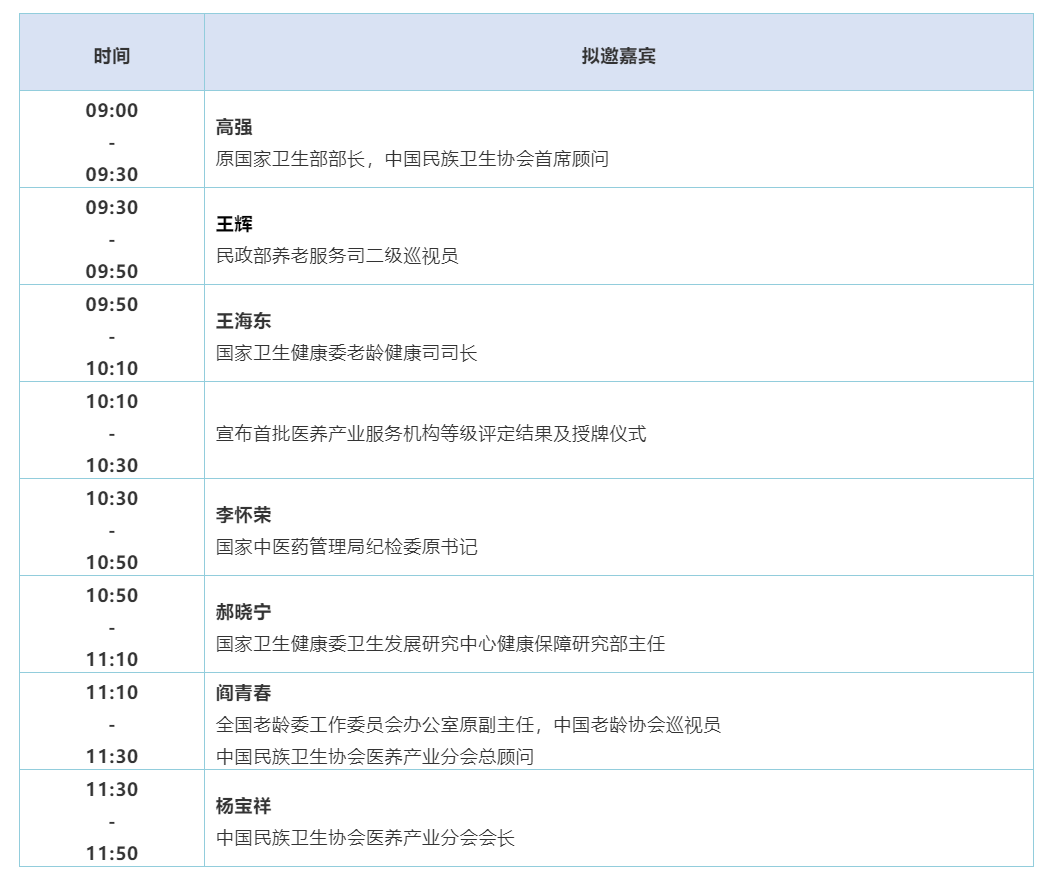The height and width of the screenshot is (879, 1054).
Task: Click the 09:00 start time
Action: (112, 111)
